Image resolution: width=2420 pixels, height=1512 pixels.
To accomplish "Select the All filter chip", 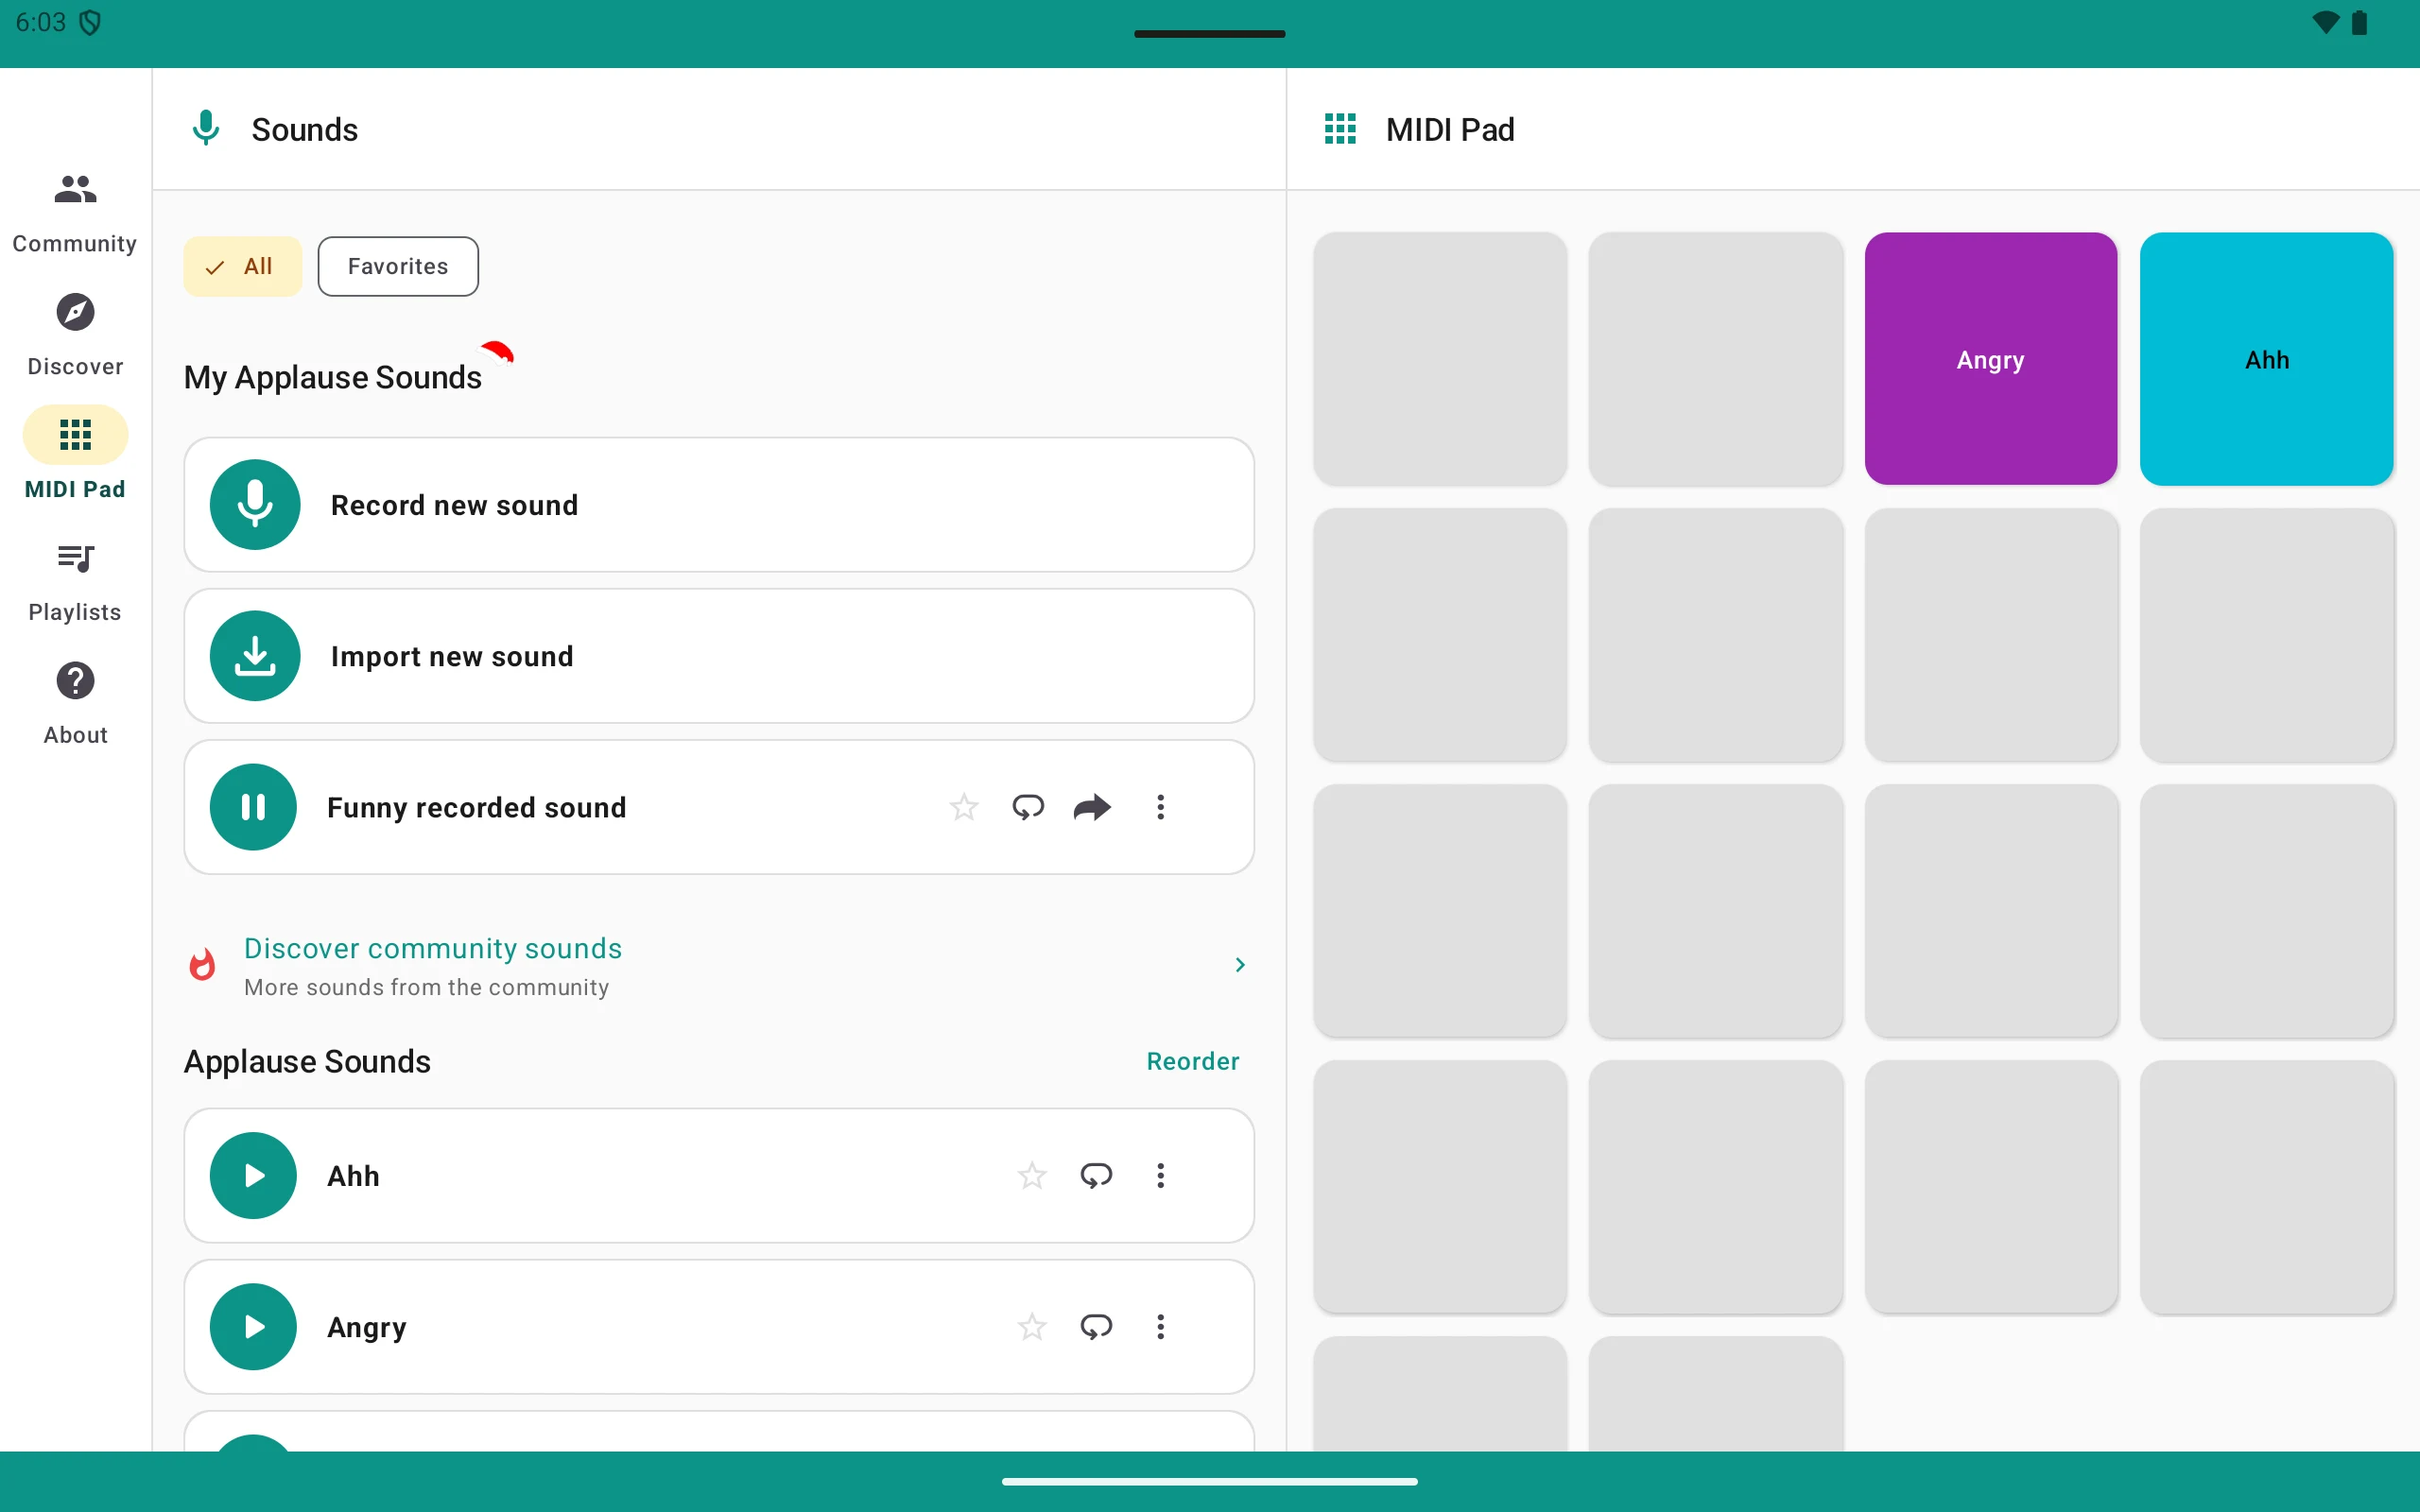I will click(242, 266).
